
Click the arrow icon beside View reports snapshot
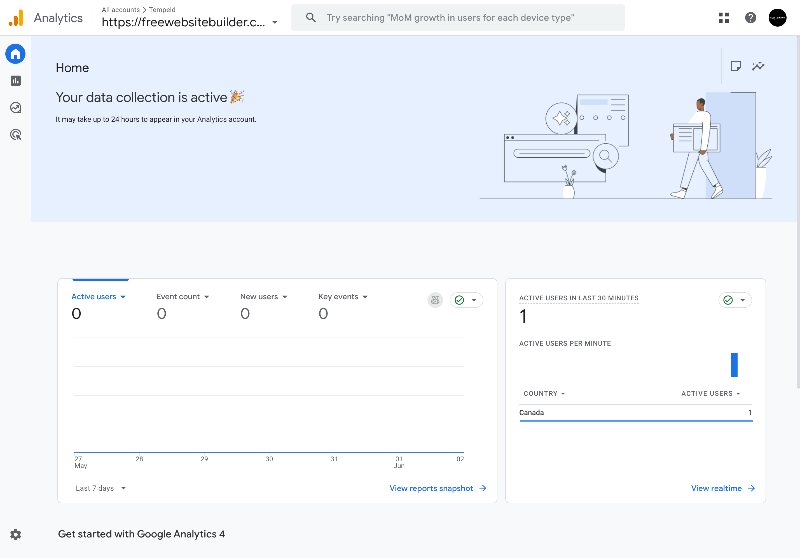pos(483,488)
